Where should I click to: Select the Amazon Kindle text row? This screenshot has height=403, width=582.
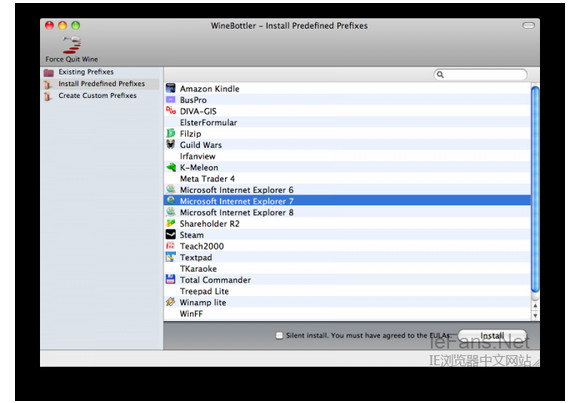[210, 89]
